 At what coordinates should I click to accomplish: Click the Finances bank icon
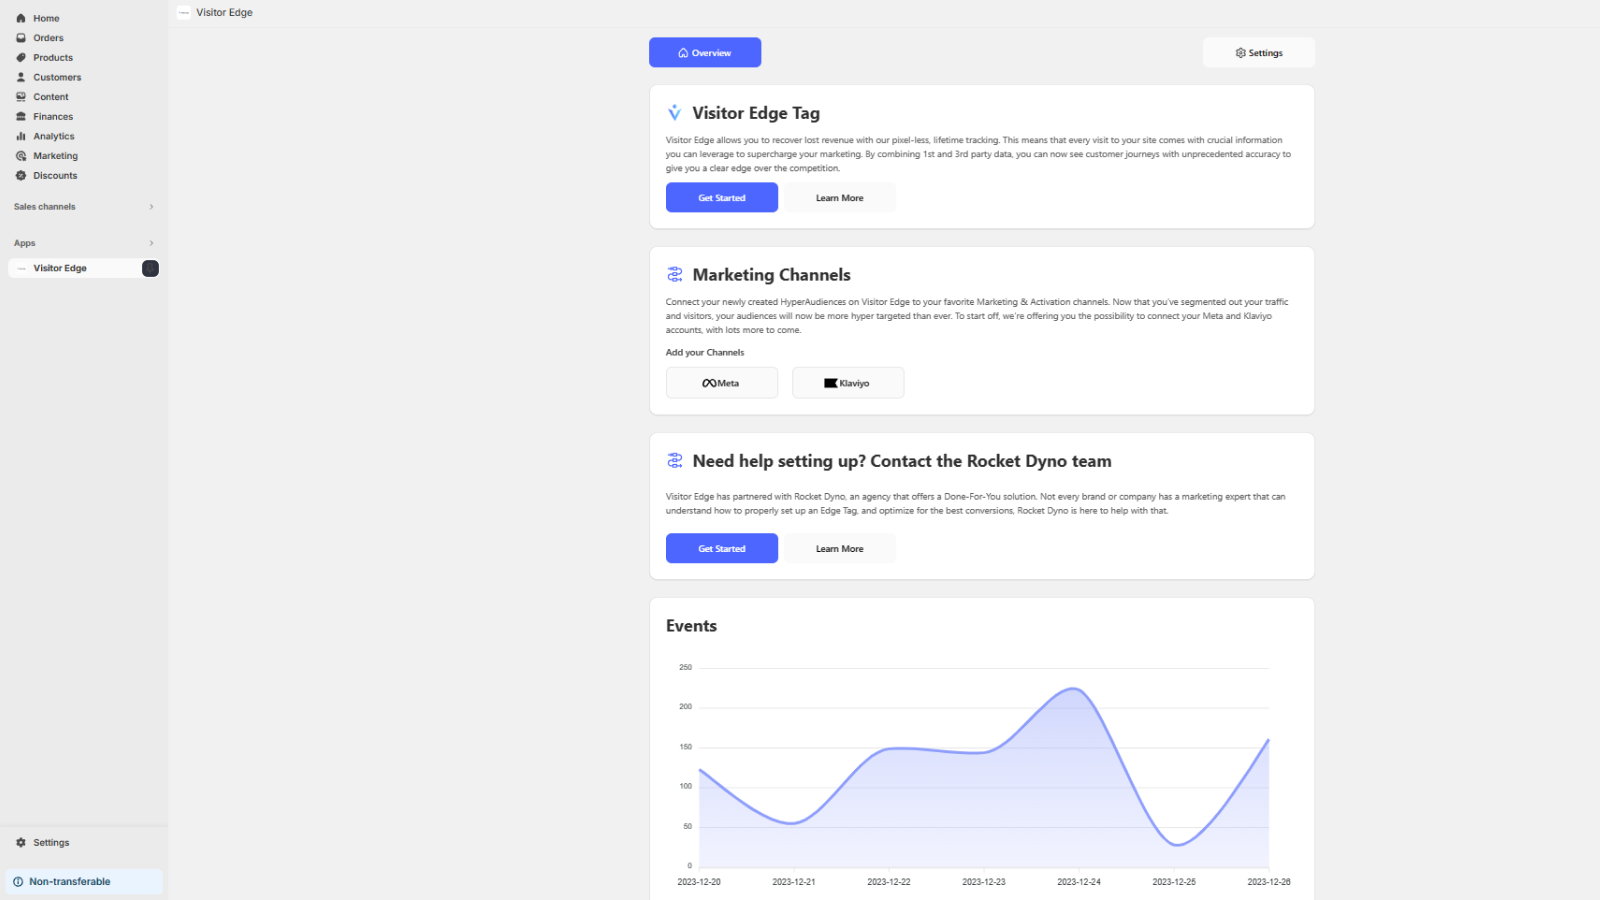(x=21, y=117)
